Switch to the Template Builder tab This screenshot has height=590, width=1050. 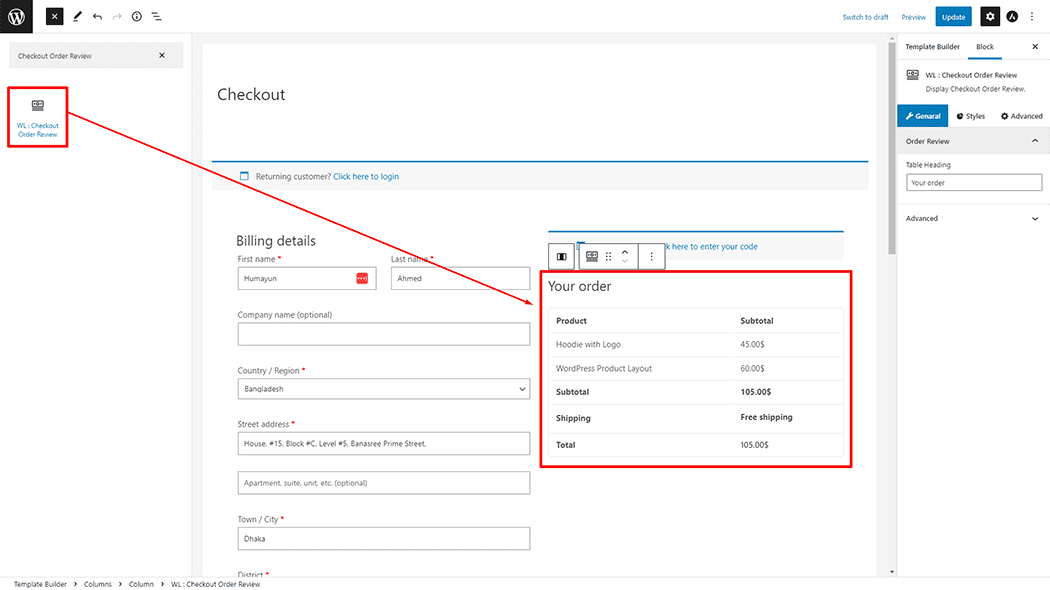click(932, 47)
